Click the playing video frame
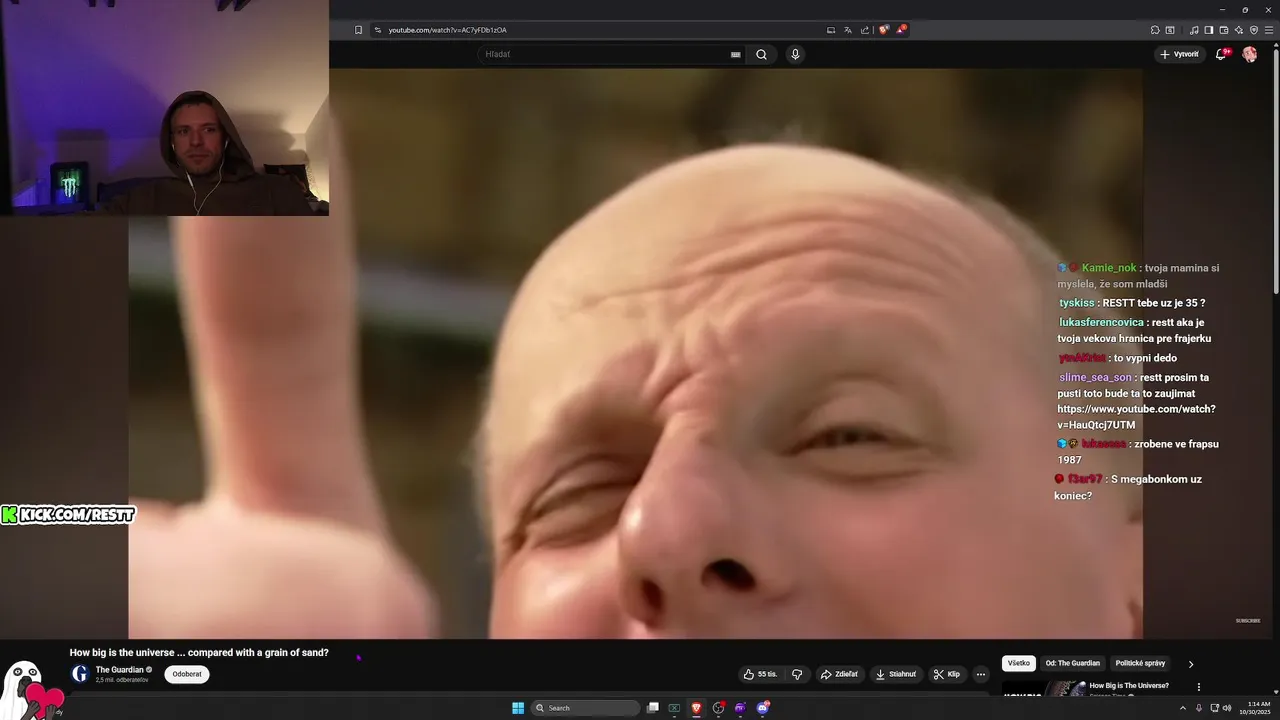The height and width of the screenshot is (720, 1280). [x=635, y=353]
